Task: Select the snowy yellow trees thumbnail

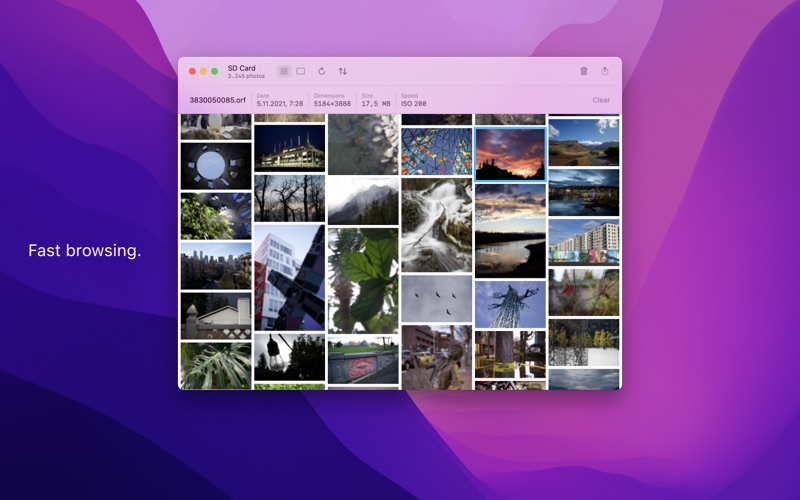Action: [584, 342]
